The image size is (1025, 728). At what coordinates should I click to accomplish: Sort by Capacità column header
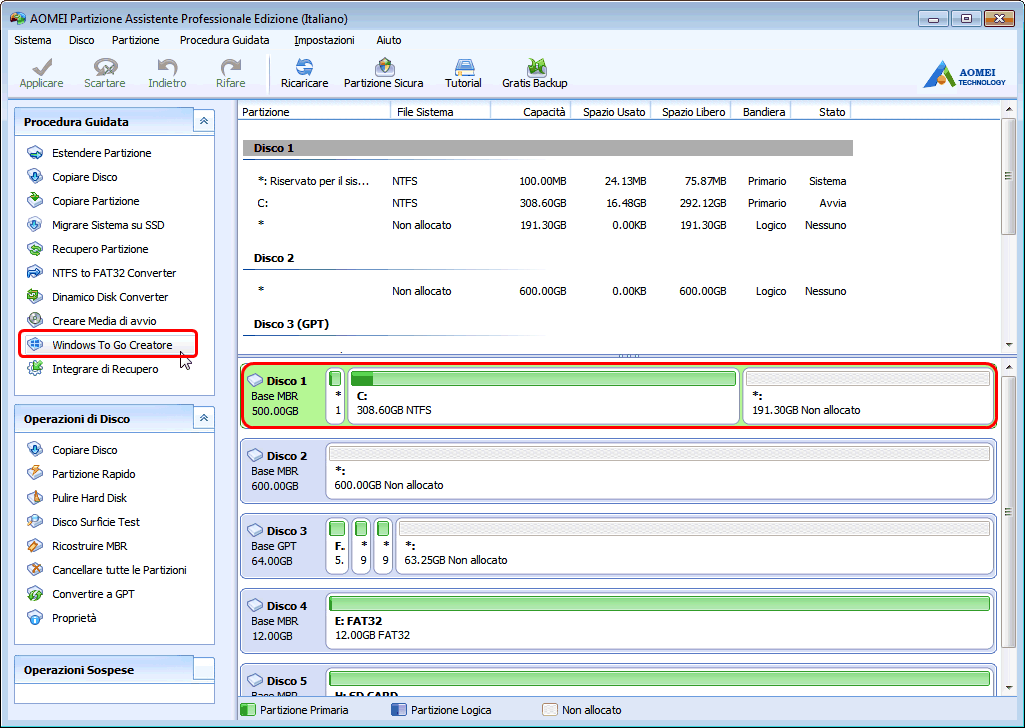coord(543,112)
